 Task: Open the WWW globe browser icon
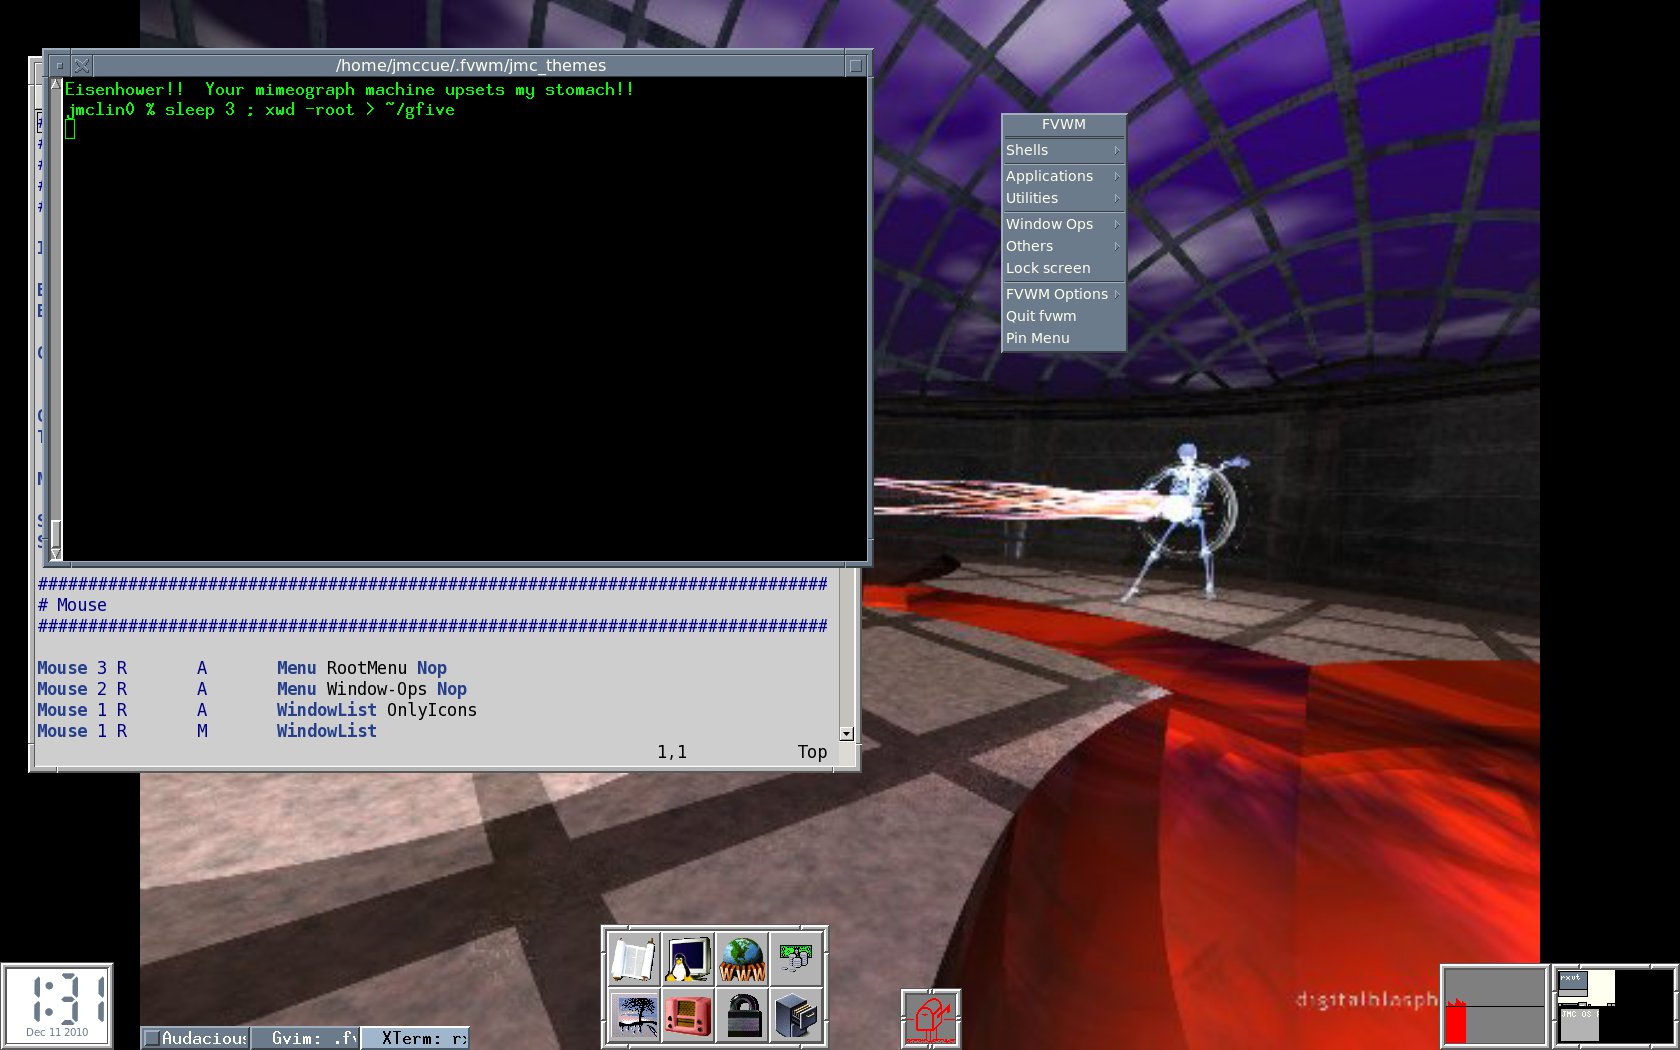(742, 959)
